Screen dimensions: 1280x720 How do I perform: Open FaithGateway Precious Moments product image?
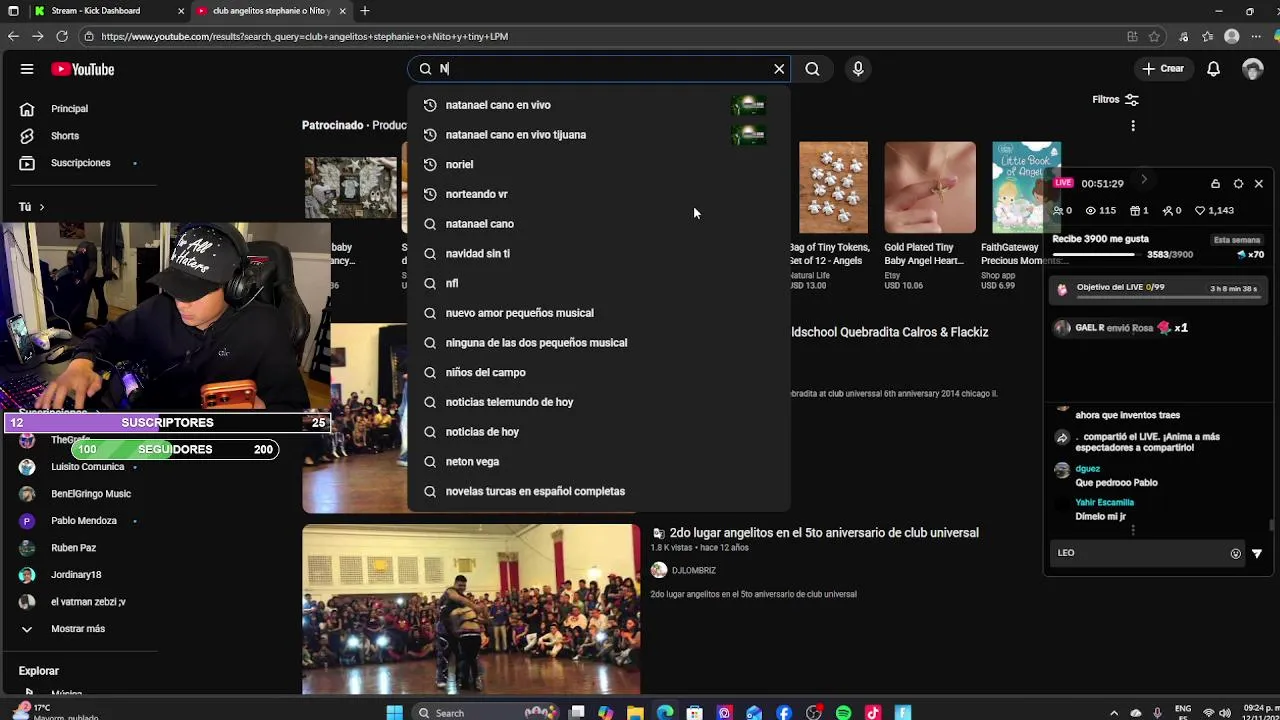tap(1026, 187)
